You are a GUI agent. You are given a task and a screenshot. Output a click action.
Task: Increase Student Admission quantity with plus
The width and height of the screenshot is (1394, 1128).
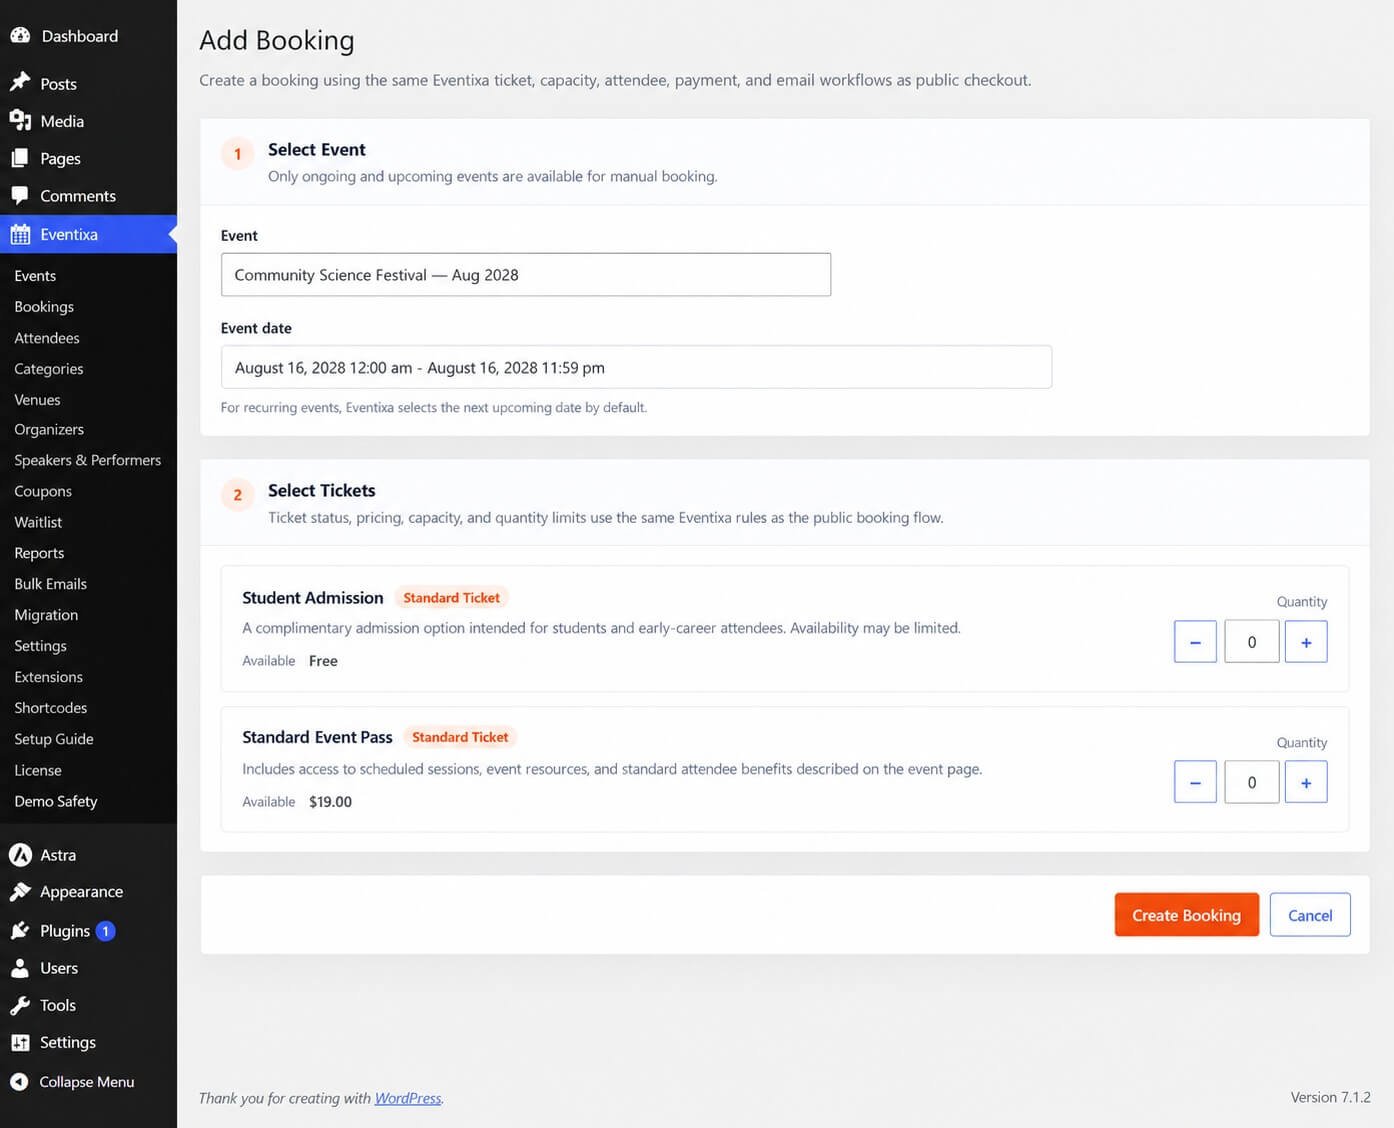tap(1305, 642)
